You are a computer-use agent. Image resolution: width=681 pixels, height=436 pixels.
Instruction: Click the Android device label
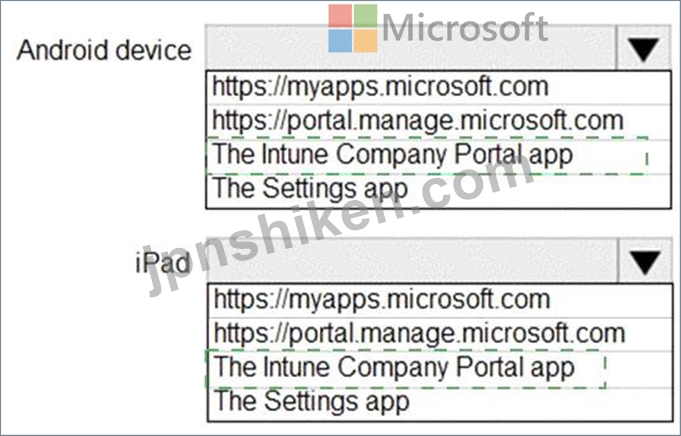[104, 50]
